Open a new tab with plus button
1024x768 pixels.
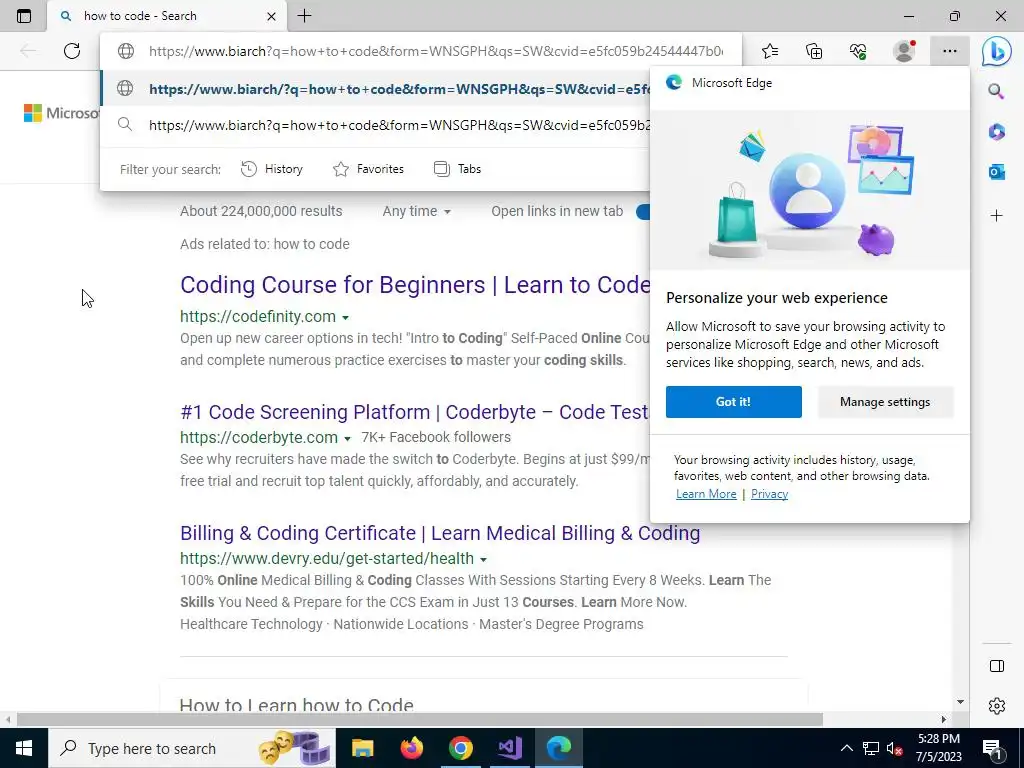[x=304, y=16]
